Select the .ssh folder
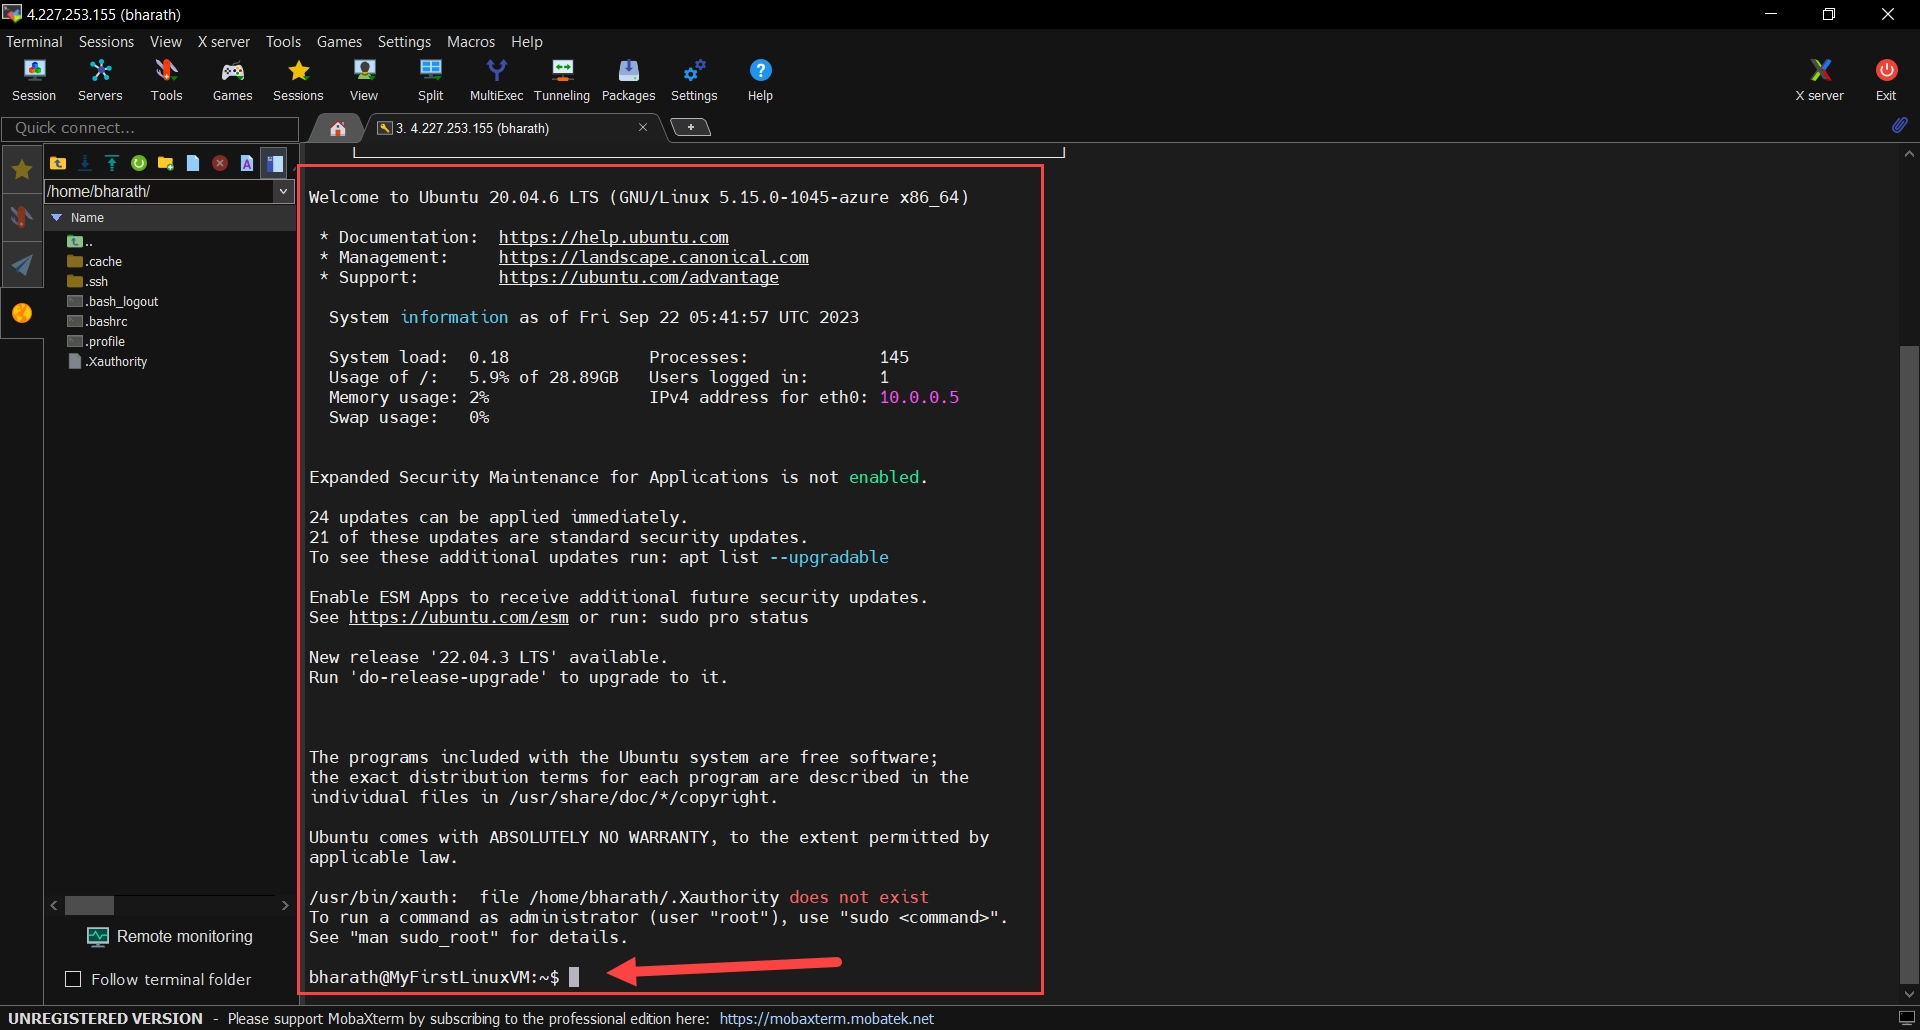 click(x=88, y=281)
